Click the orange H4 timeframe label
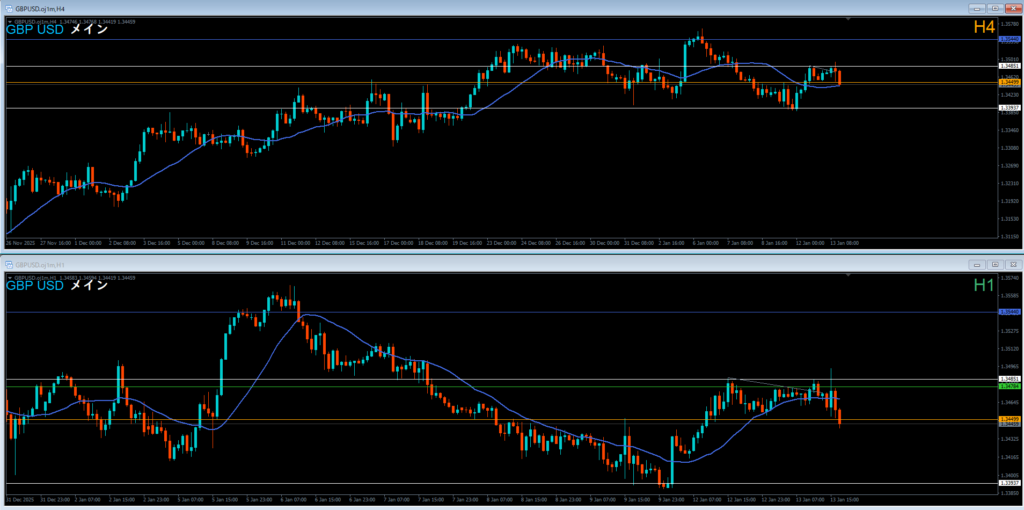The width and height of the screenshot is (1024, 510). click(984, 28)
